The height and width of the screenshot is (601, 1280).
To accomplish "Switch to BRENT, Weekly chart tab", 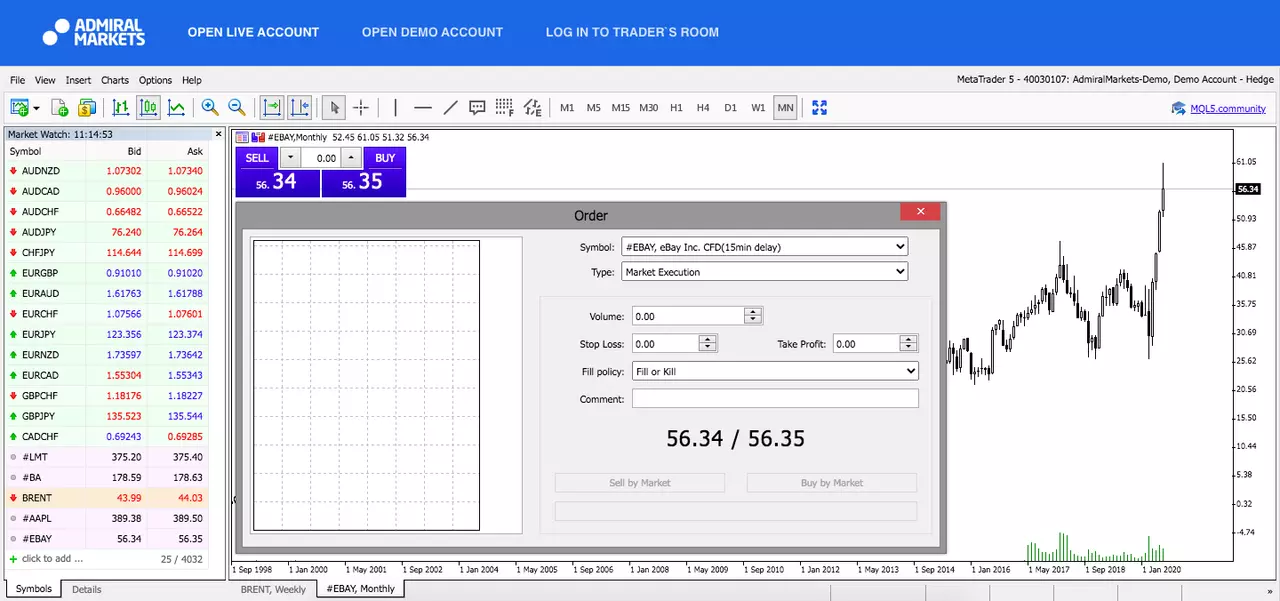I will tap(274, 589).
